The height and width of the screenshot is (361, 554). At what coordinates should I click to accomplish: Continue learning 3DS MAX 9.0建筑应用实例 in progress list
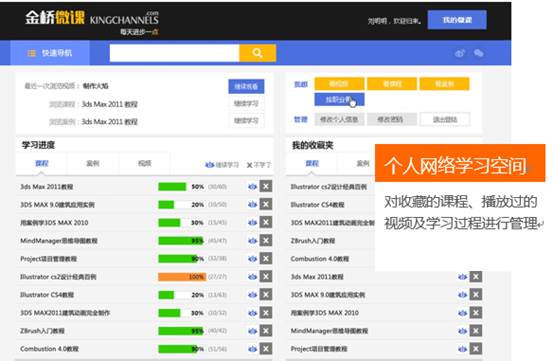pos(252,205)
